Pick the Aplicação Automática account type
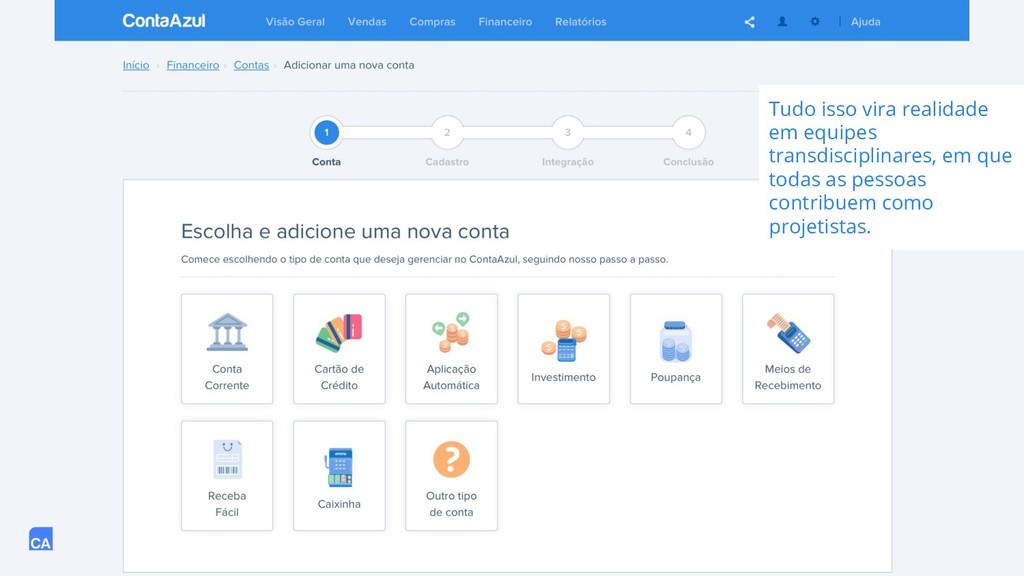1024x576 pixels. point(451,349)
